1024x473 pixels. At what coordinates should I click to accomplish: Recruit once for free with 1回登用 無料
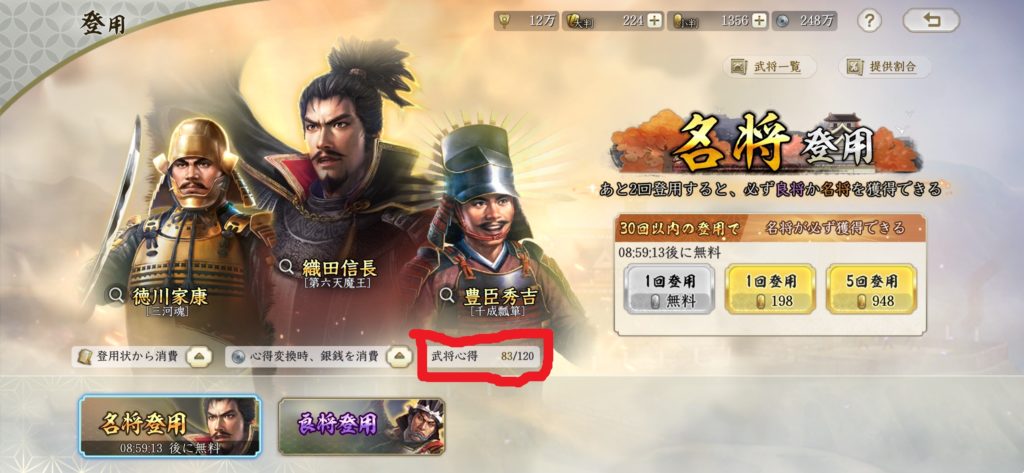coord(669,289)
